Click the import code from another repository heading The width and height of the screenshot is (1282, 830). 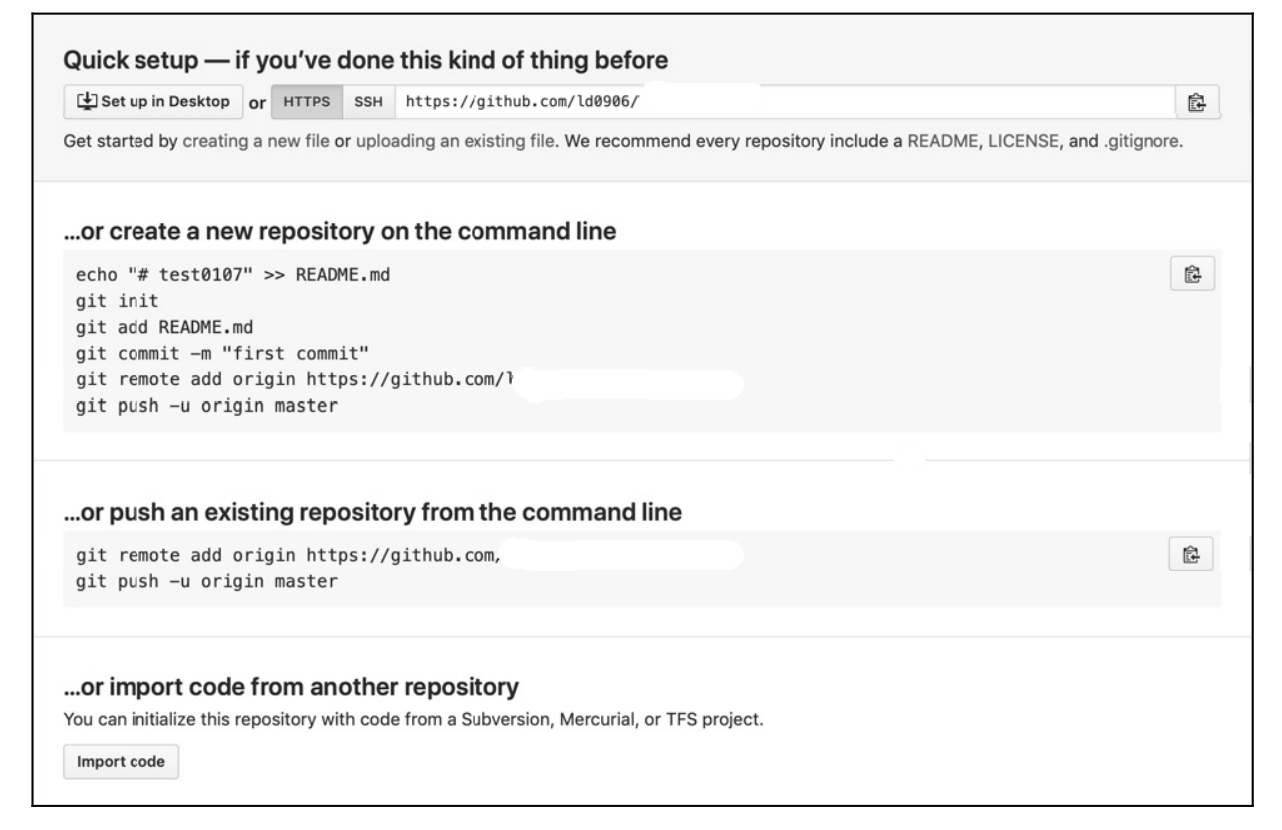pos(291,687)
